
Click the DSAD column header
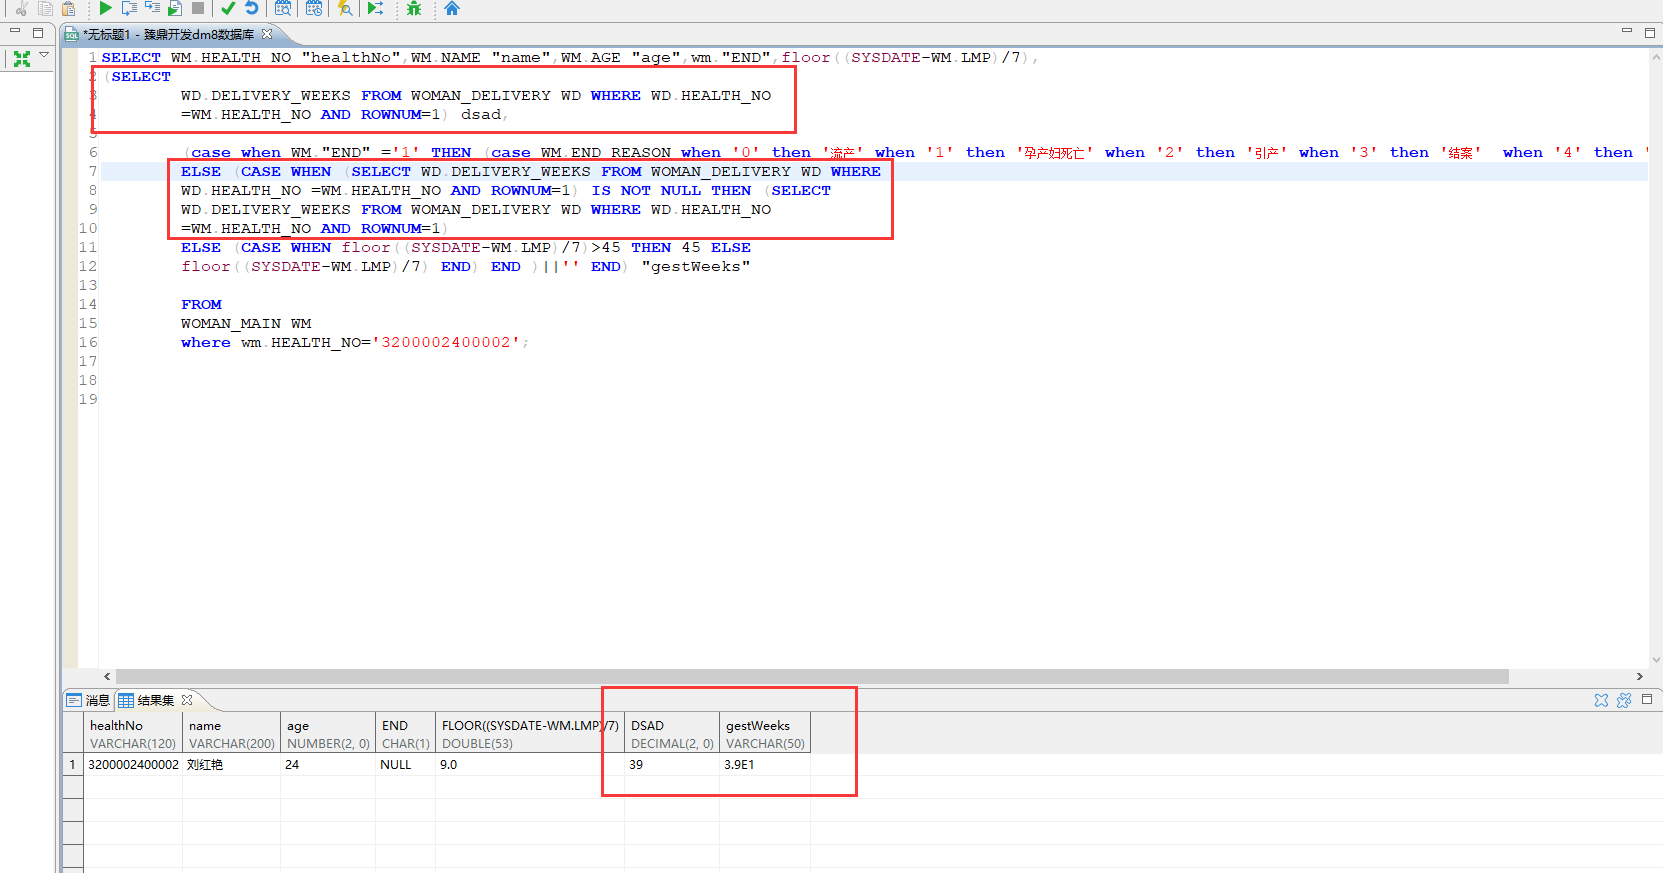pos(672,734)
